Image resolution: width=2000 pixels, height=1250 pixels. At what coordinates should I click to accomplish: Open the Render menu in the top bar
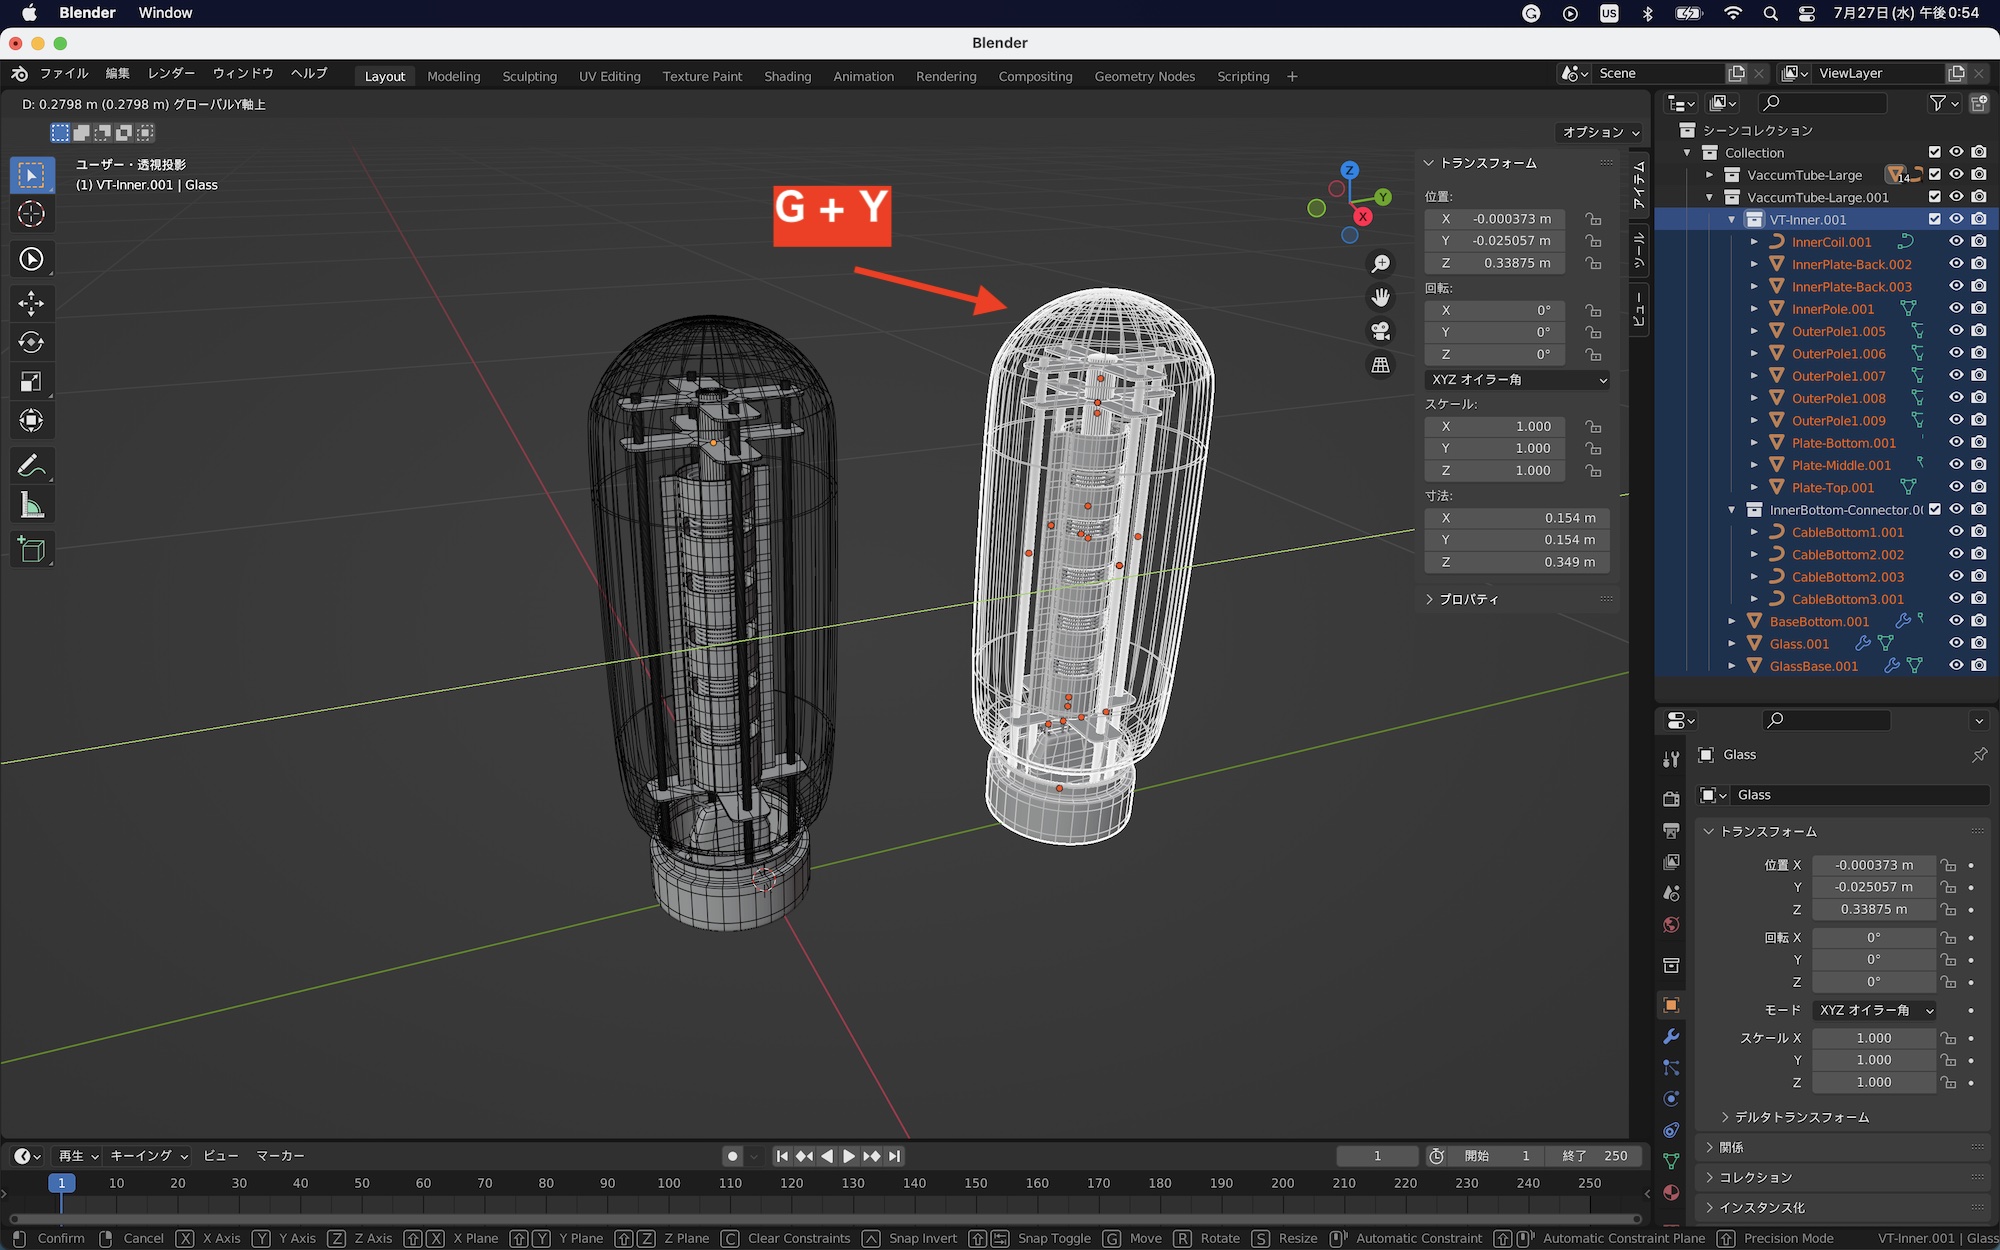click(171, 73)
